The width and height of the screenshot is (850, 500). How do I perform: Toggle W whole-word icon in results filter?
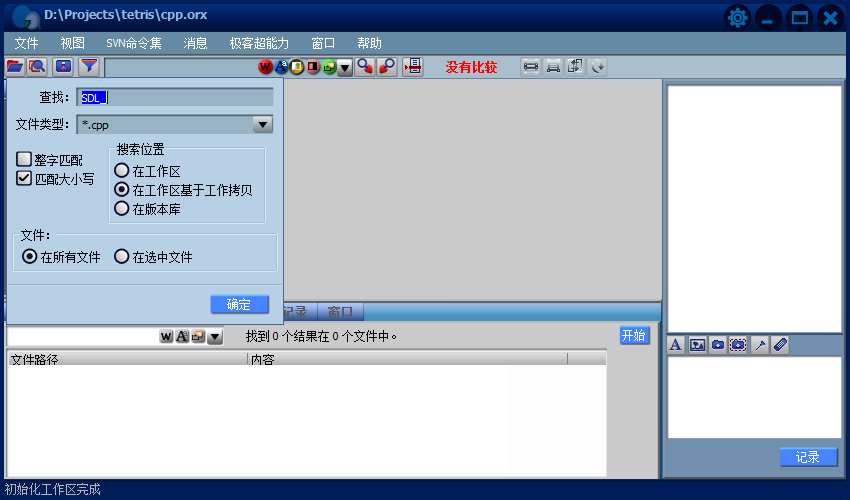(166, 336)
